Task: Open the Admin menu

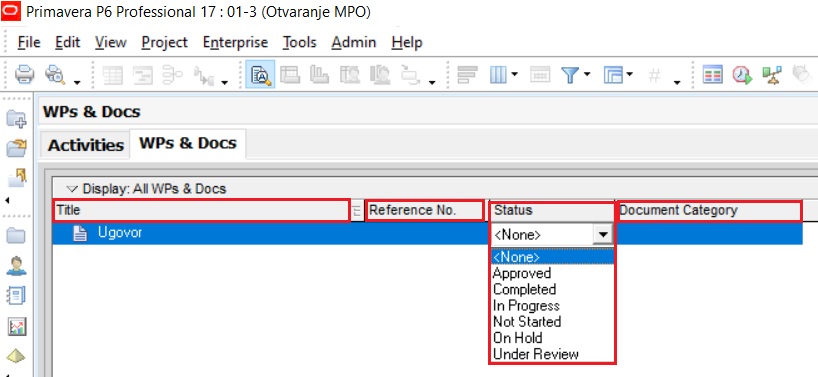Action: point(354,42)
